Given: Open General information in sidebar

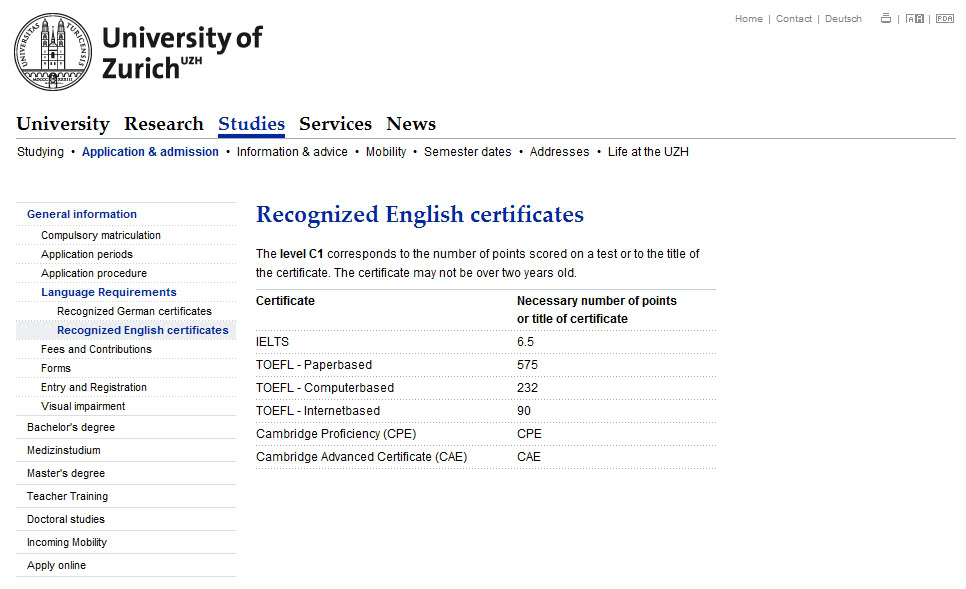Looking at the screenshot, I should 82,214.
